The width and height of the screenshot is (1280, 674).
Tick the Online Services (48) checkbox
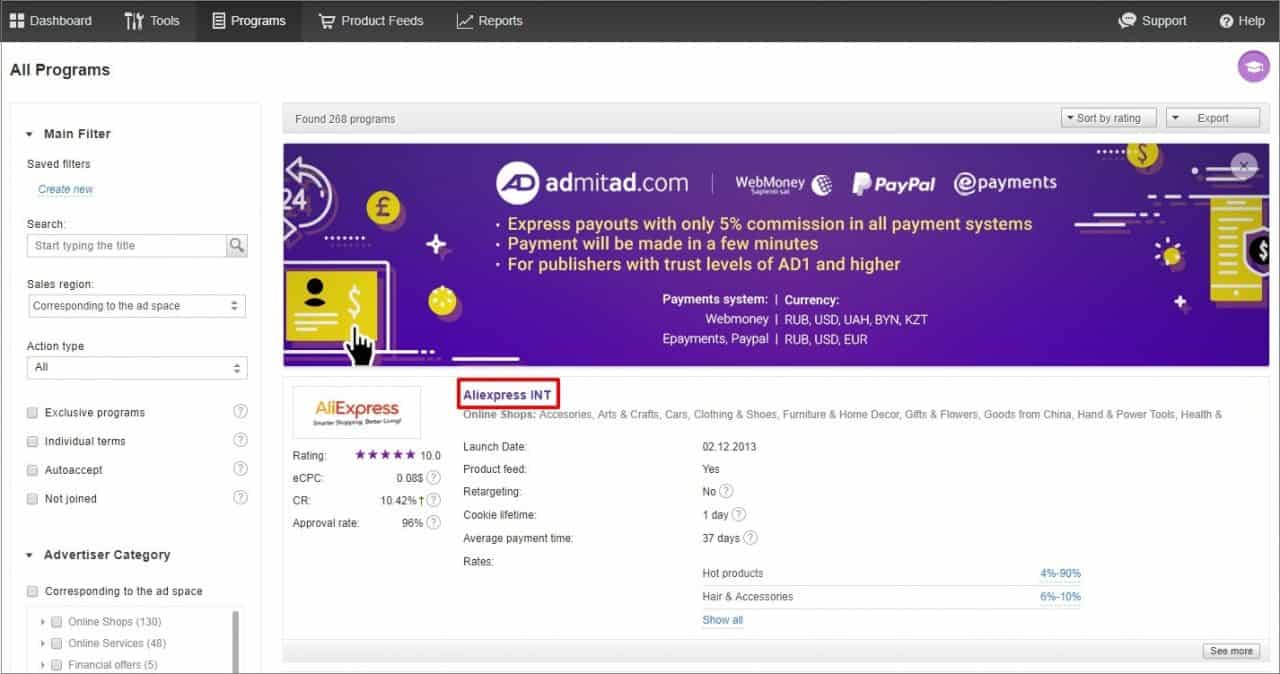[57, 643]
